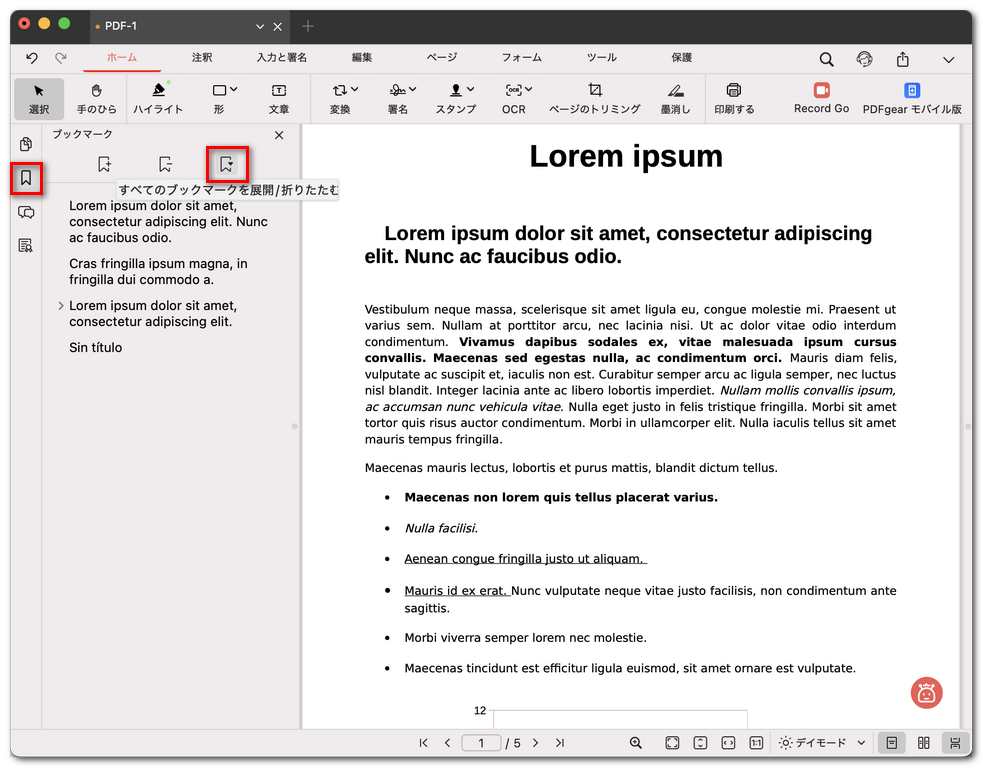Viewport: 983px width, 768px height.
Task: Open the comments panel in sidebar
Action: [x=26, y=212]
